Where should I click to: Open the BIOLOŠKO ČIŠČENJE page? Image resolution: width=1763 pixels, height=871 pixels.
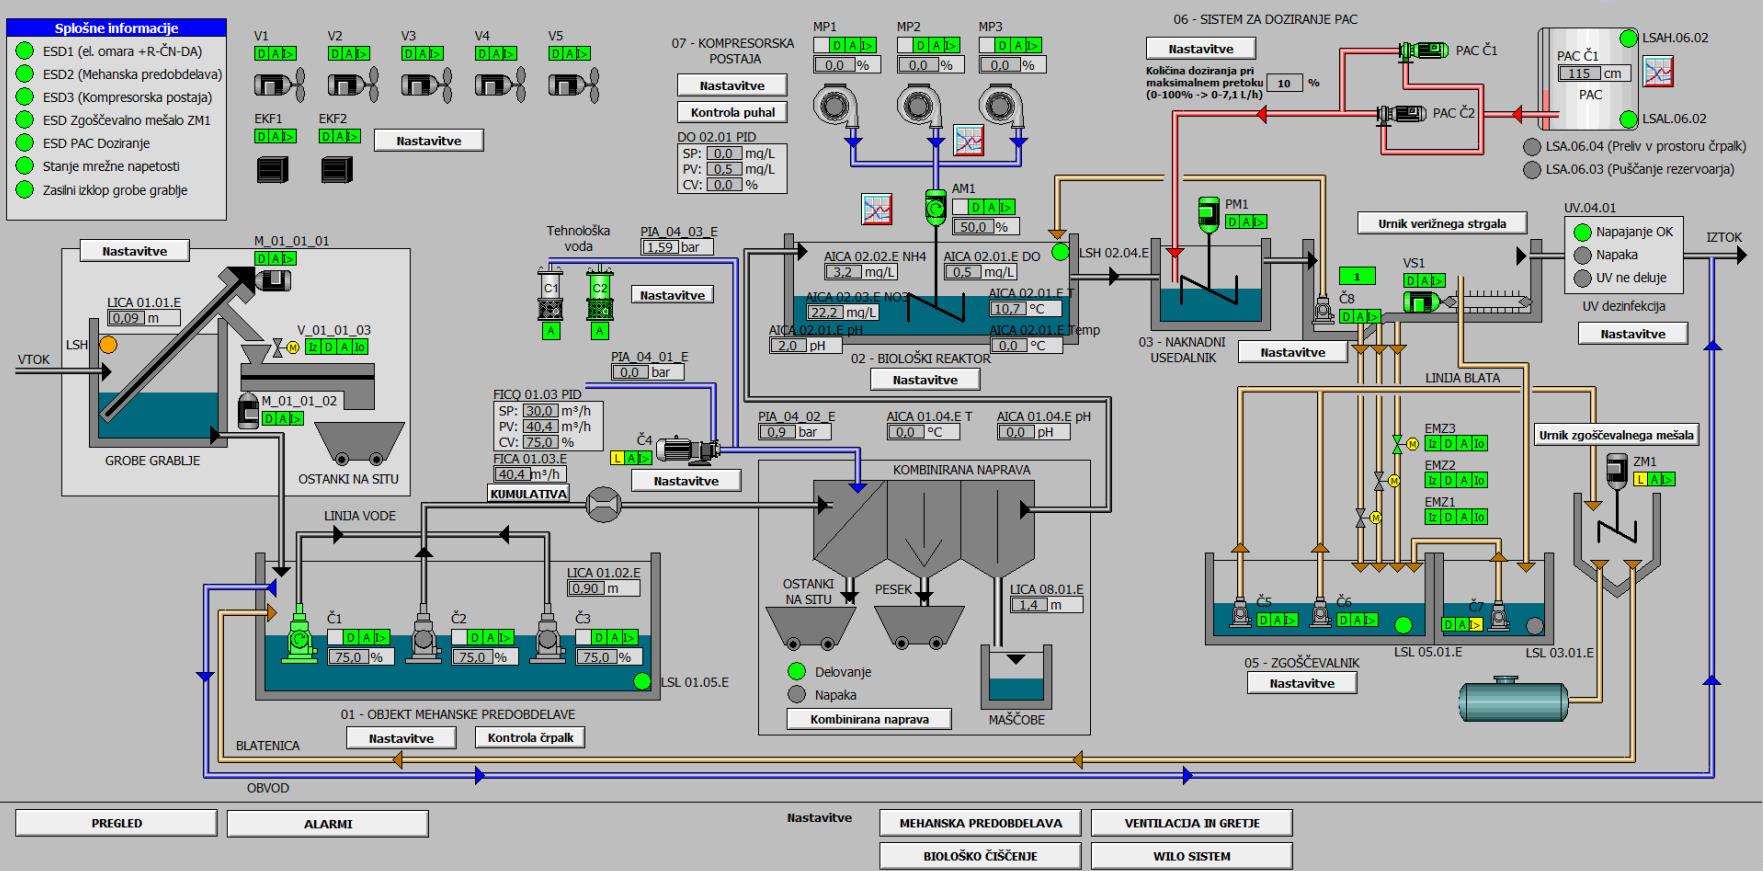coord(980,856)
